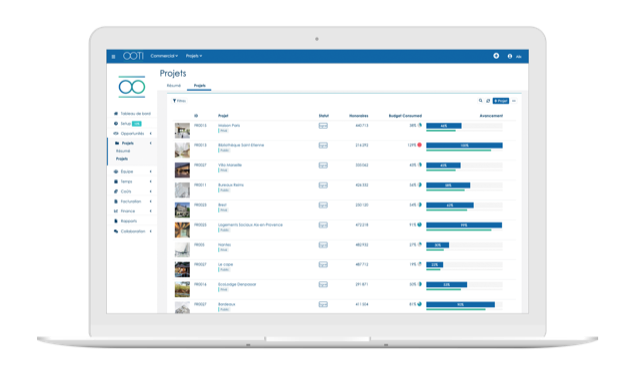Click red budget alert dot on Bibliothèque row
The image size is (641, 391).
[419, 145]
